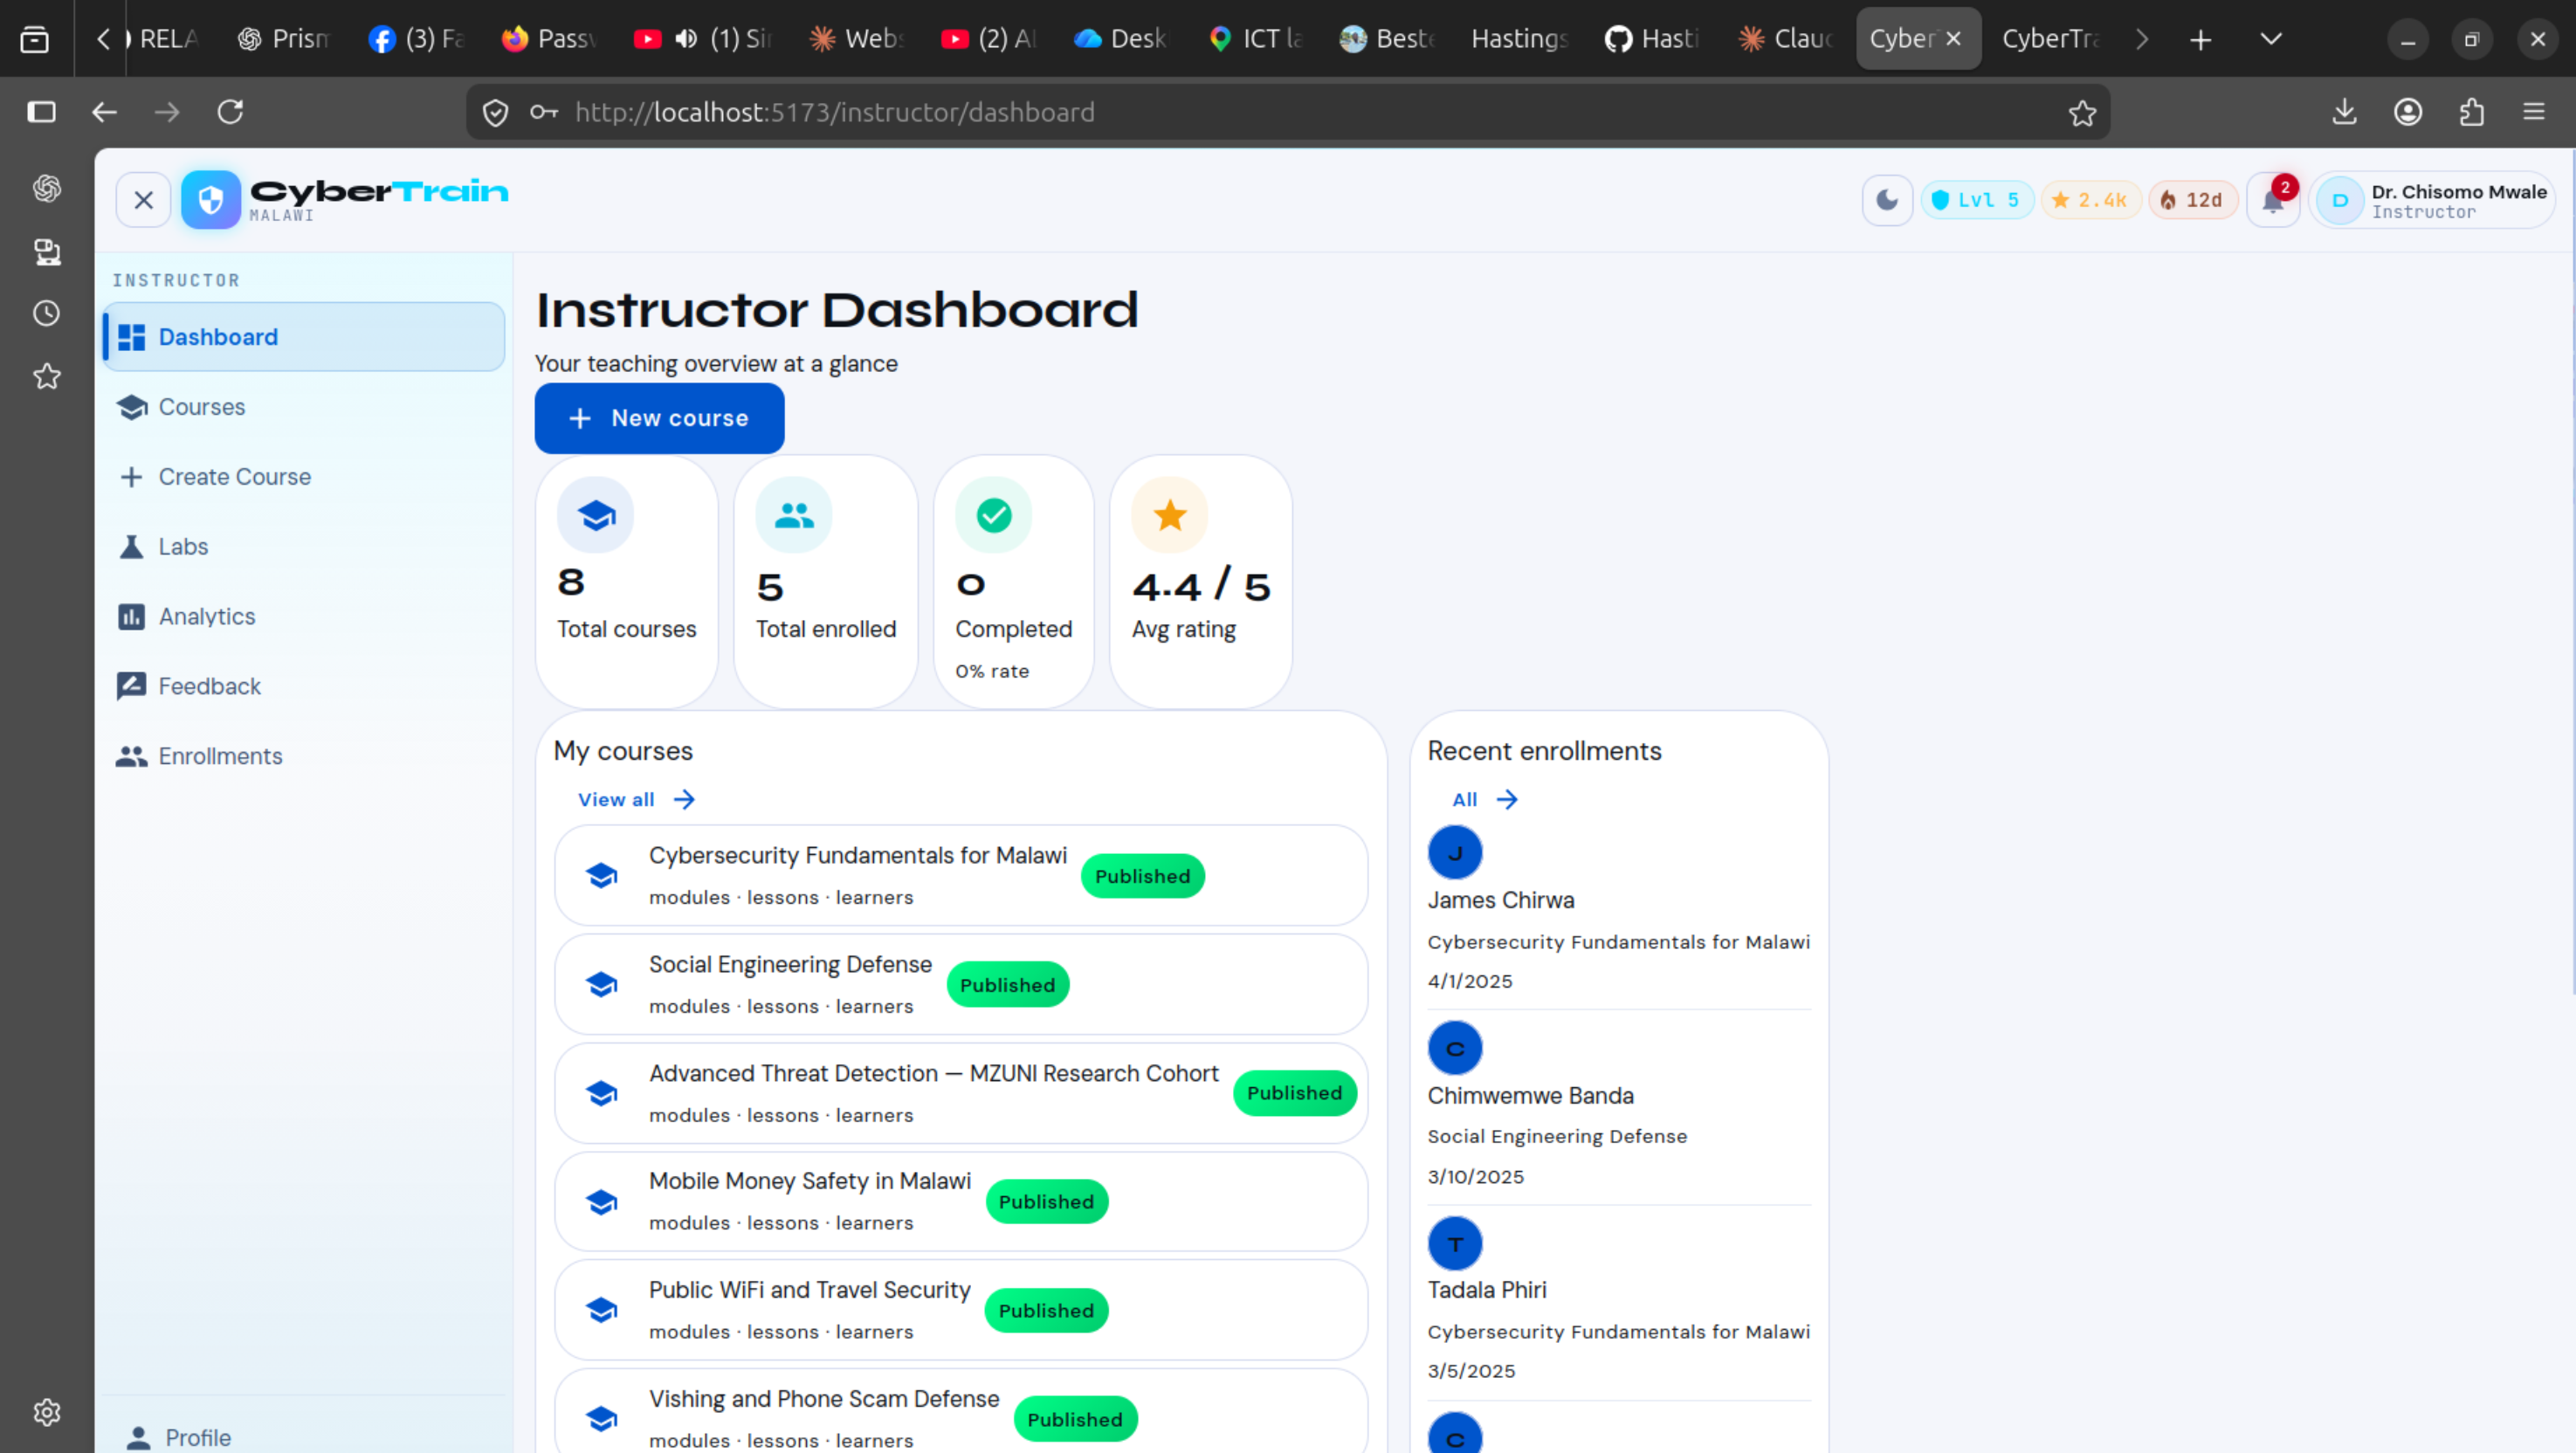2576x1453 pixels.
Task: Open Advanced Threat Detection course row
Action: (x=961, y=1093)
